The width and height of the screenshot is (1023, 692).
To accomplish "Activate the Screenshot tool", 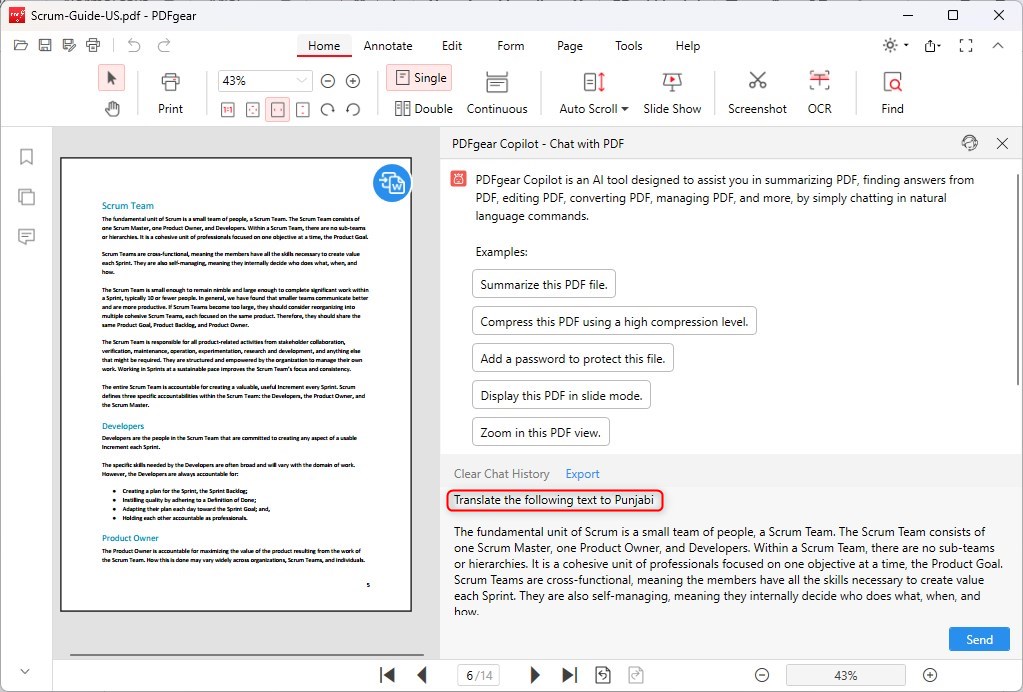I will (757, 93).
